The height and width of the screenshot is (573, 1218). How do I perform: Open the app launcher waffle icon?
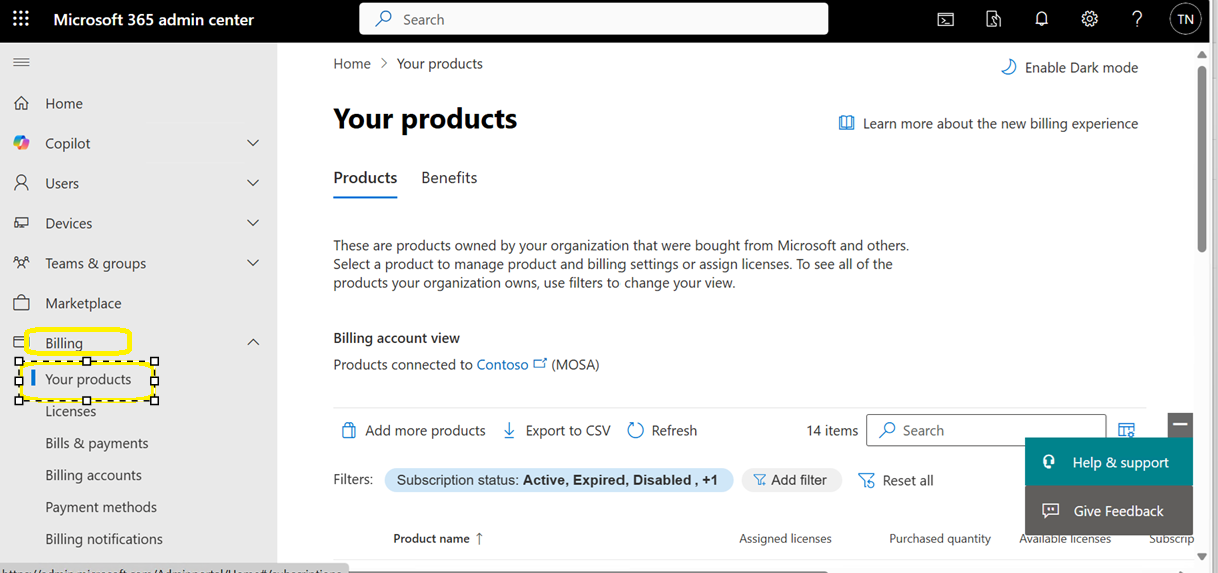[x=21, y=19]
